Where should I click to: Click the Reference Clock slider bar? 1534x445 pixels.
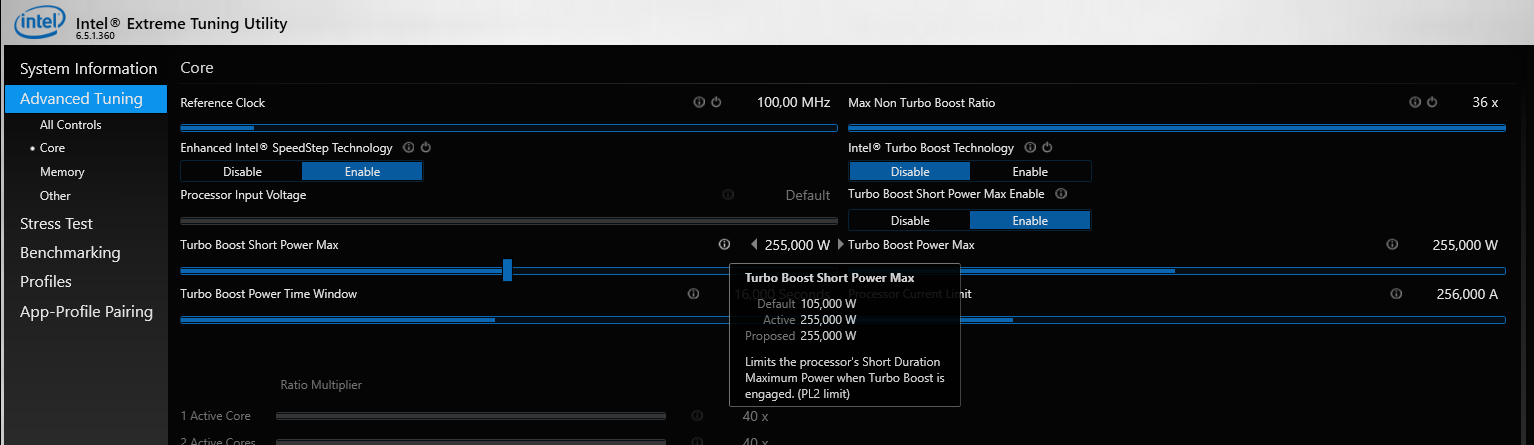[x=509, y=128]
